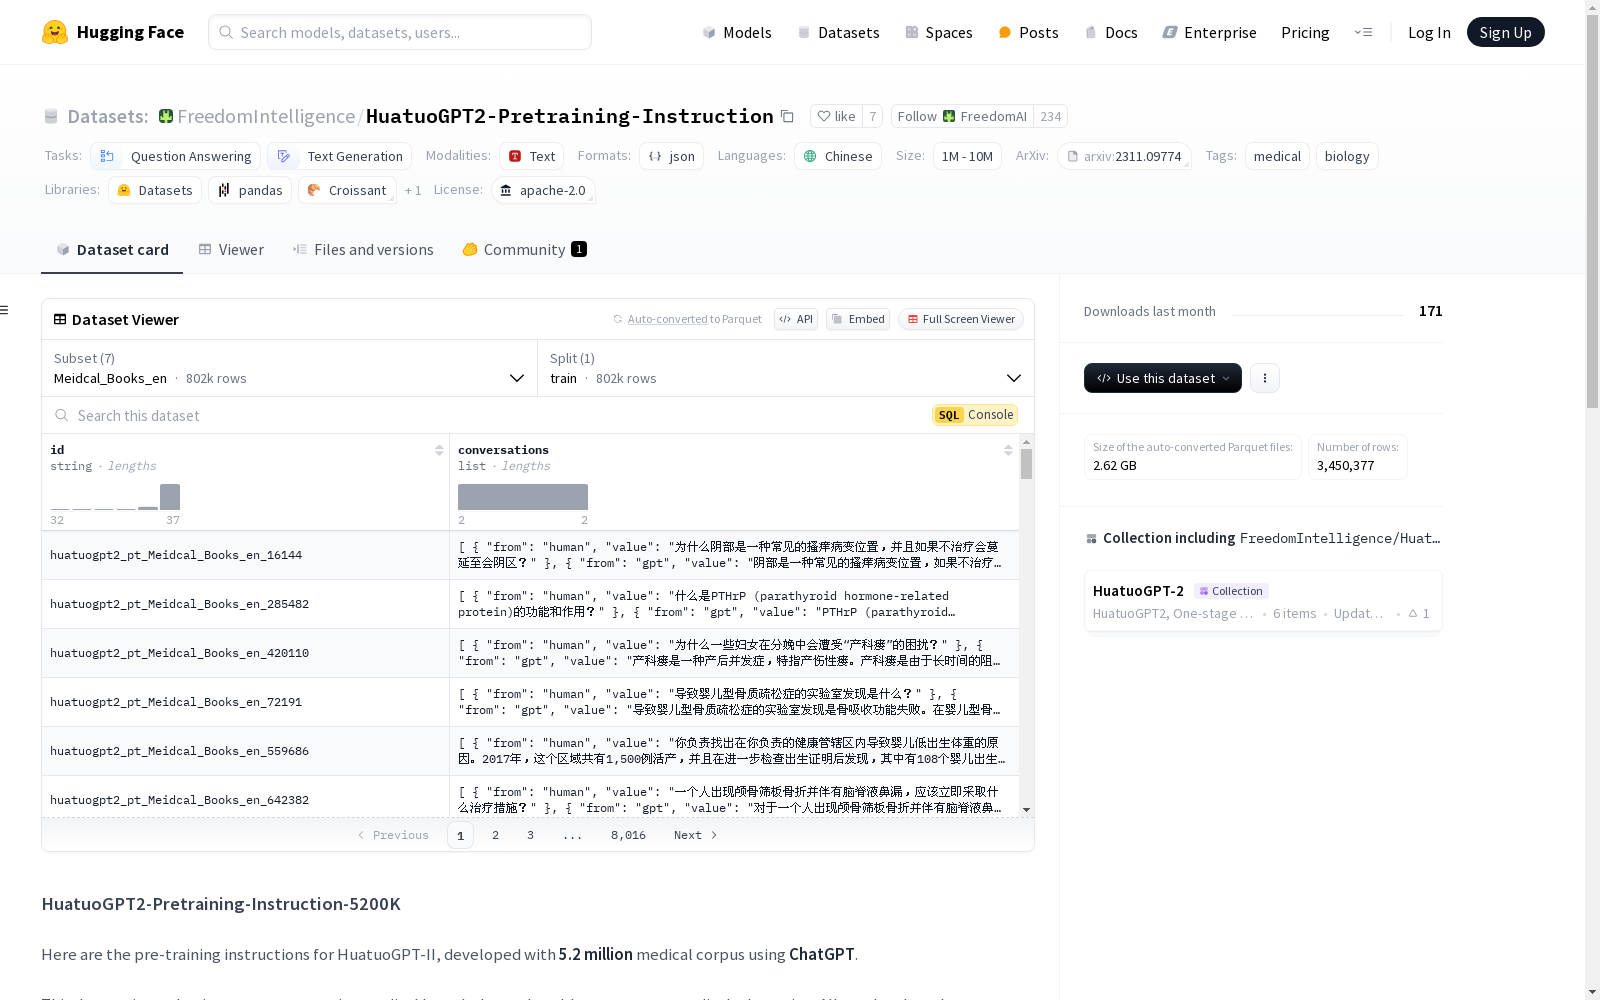Click the three-dot options button beside Use this dataset
Image resolution: width=1600 pixels, height=1000 pixels.
point(1265,378)
